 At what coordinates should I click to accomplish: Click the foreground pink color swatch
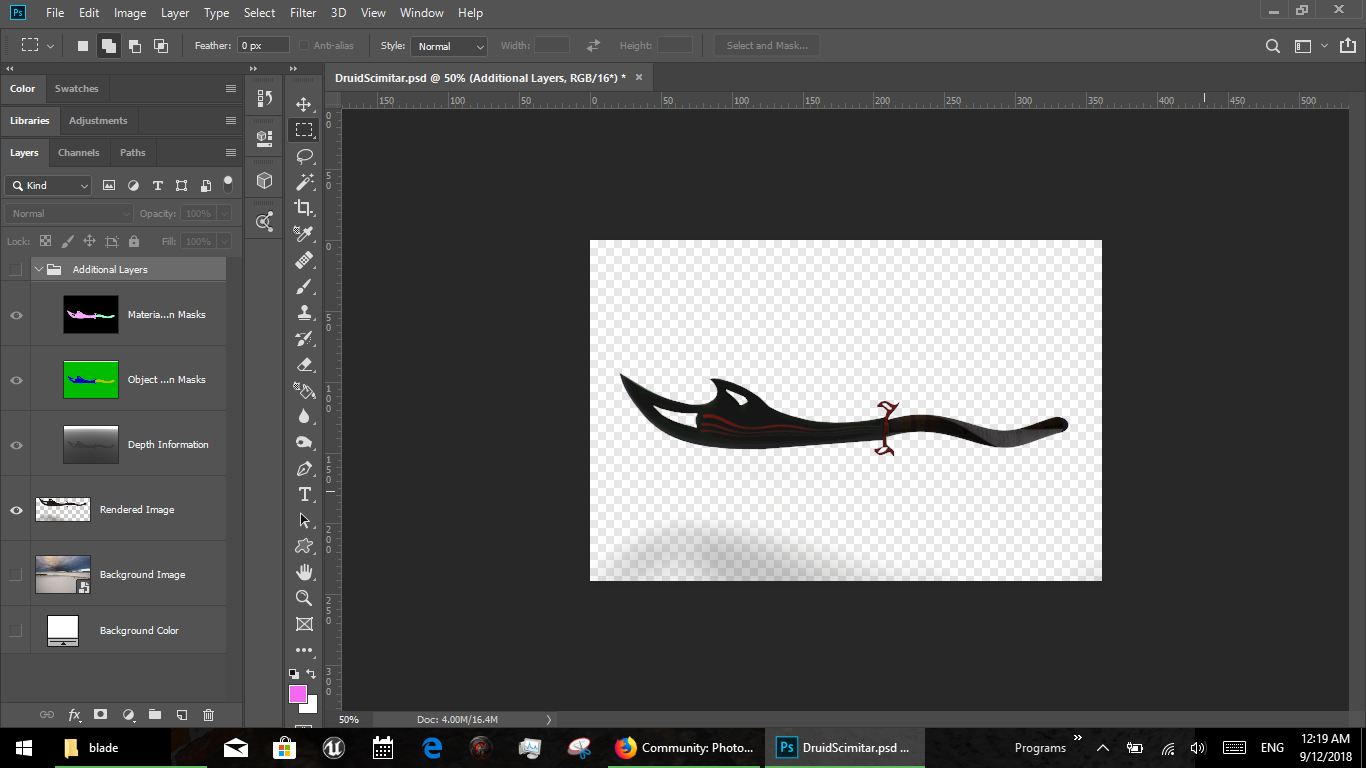(x=297, y=694)
